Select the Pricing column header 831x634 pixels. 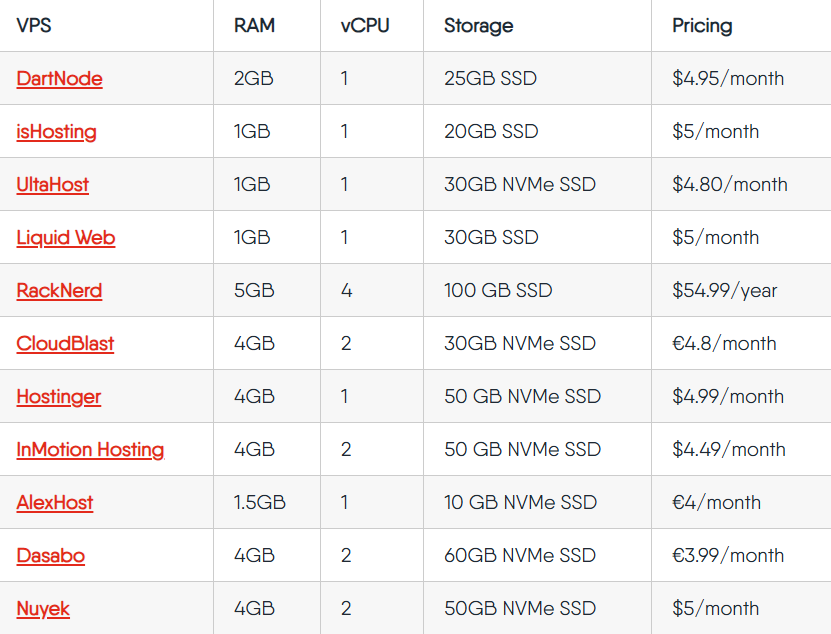coord(702,25)
